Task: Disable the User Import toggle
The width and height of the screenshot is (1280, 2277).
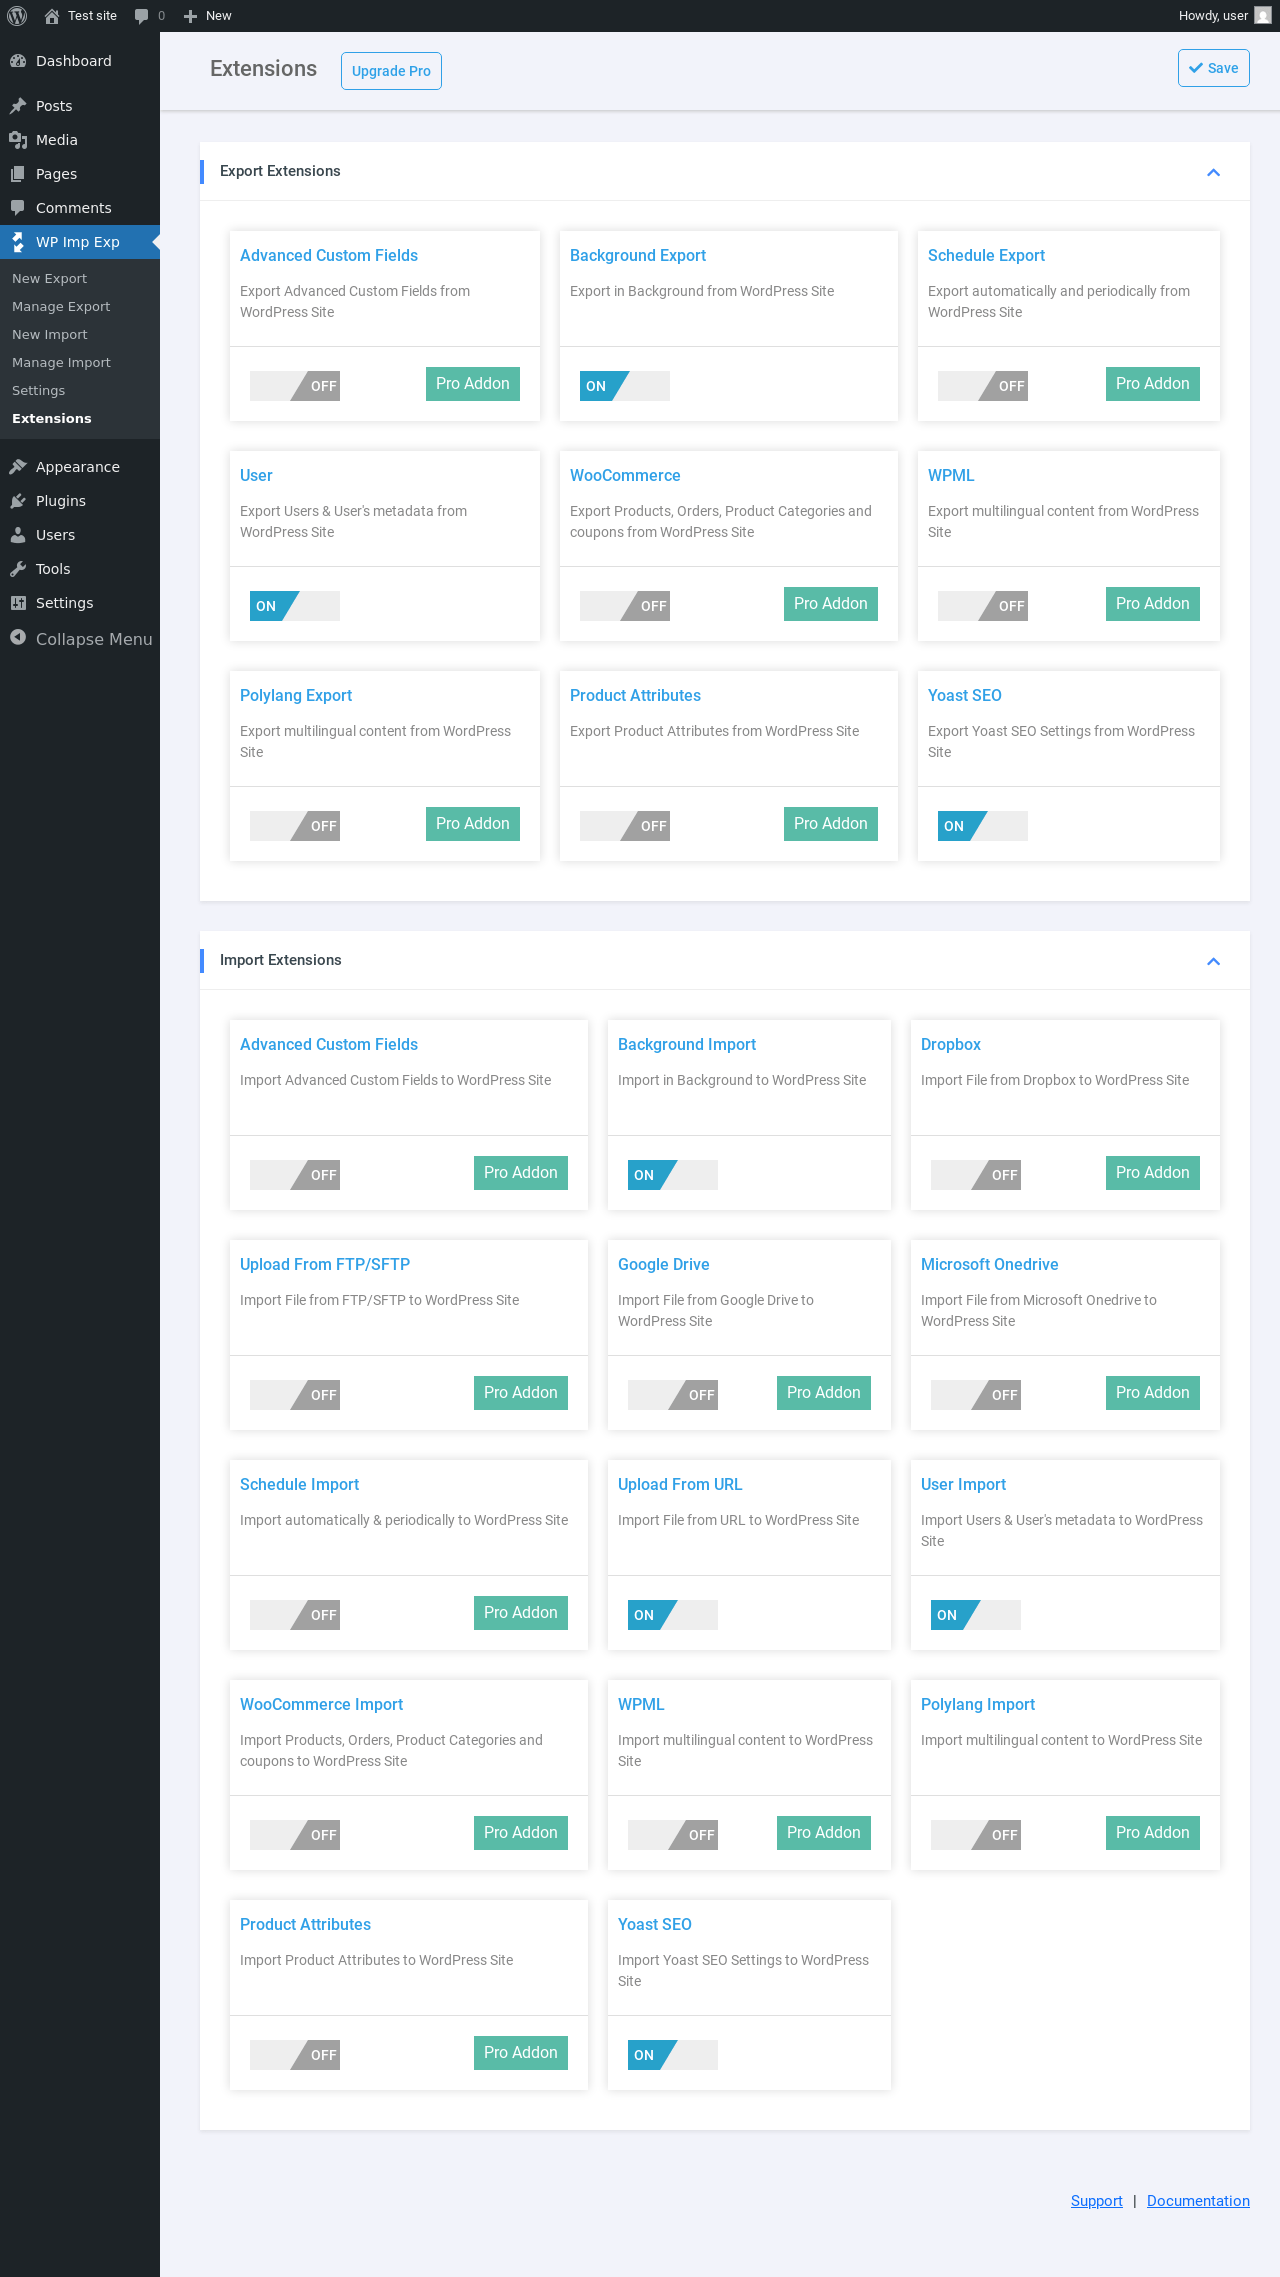Action: [x=976, y=1615]
